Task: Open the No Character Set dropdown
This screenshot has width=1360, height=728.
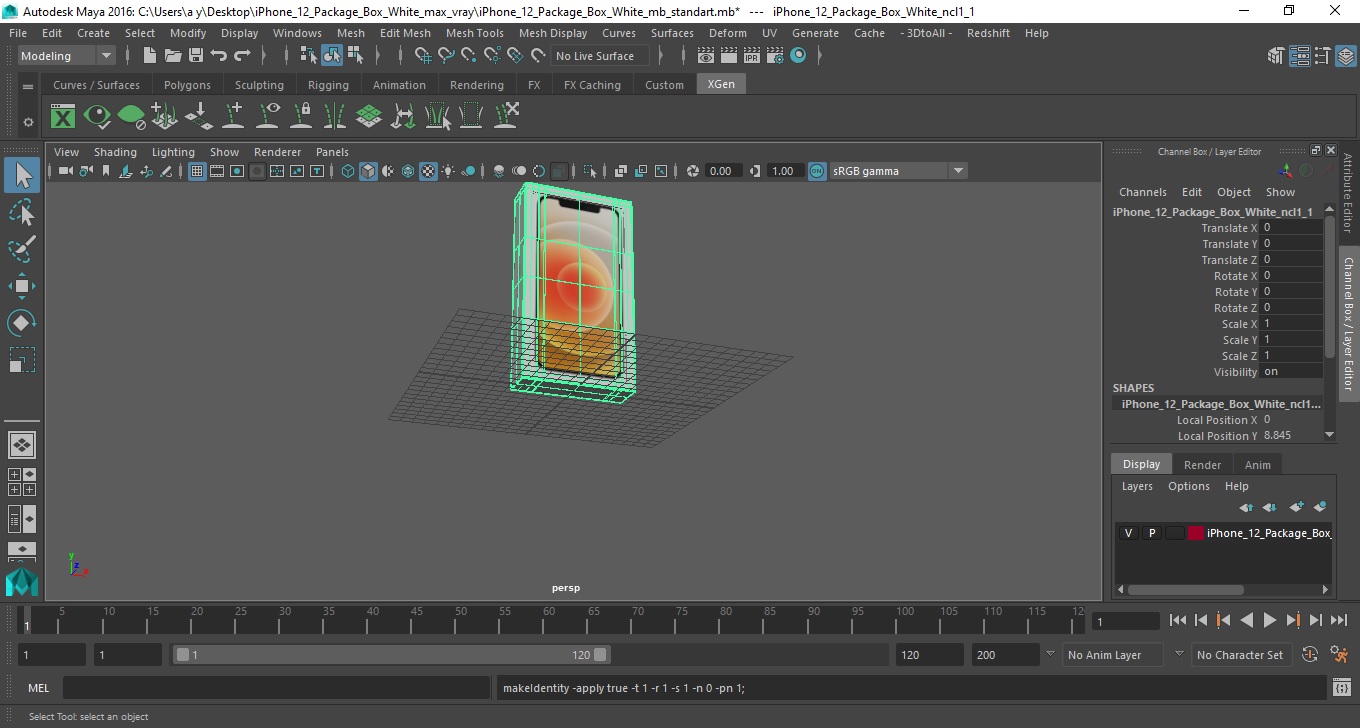Action: pos(1240,655)
